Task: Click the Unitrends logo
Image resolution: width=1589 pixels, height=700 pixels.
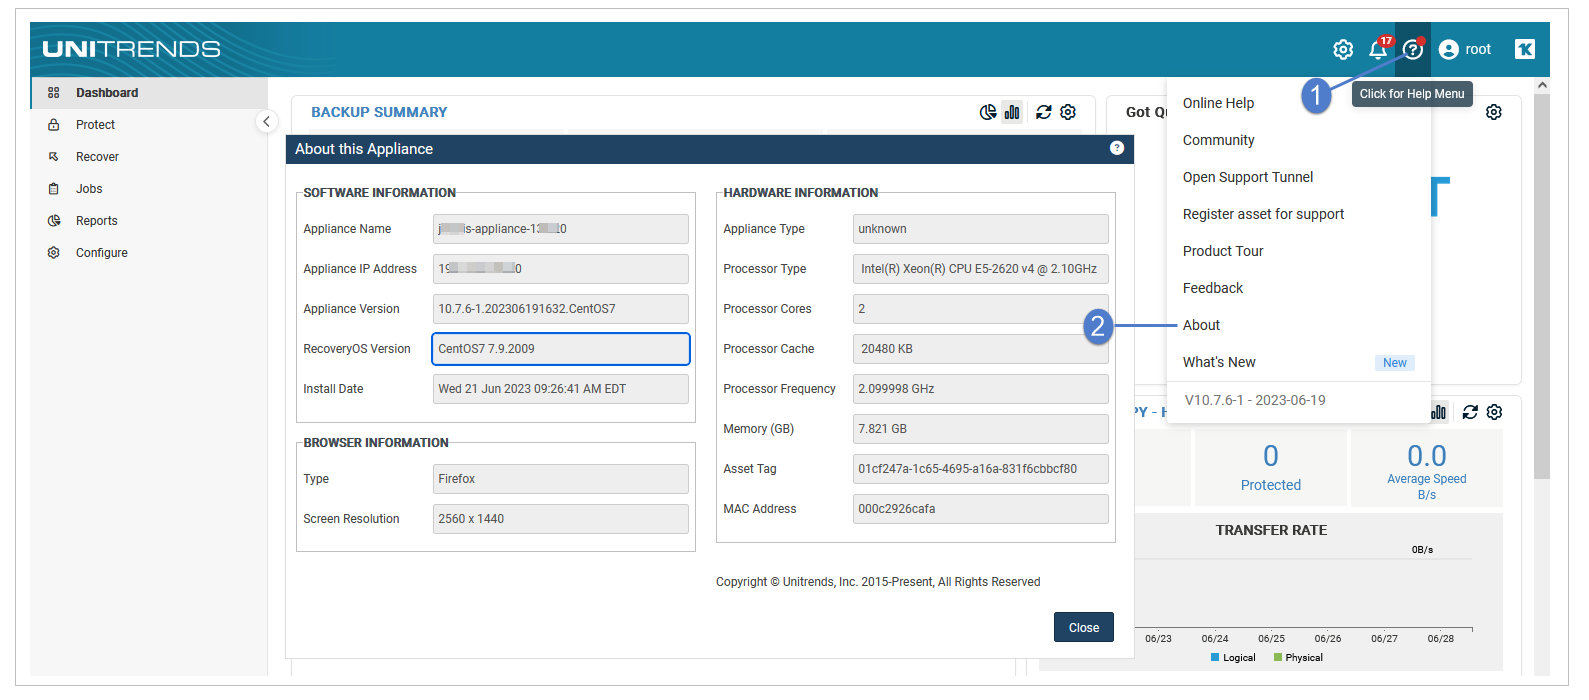Action: 131,49
